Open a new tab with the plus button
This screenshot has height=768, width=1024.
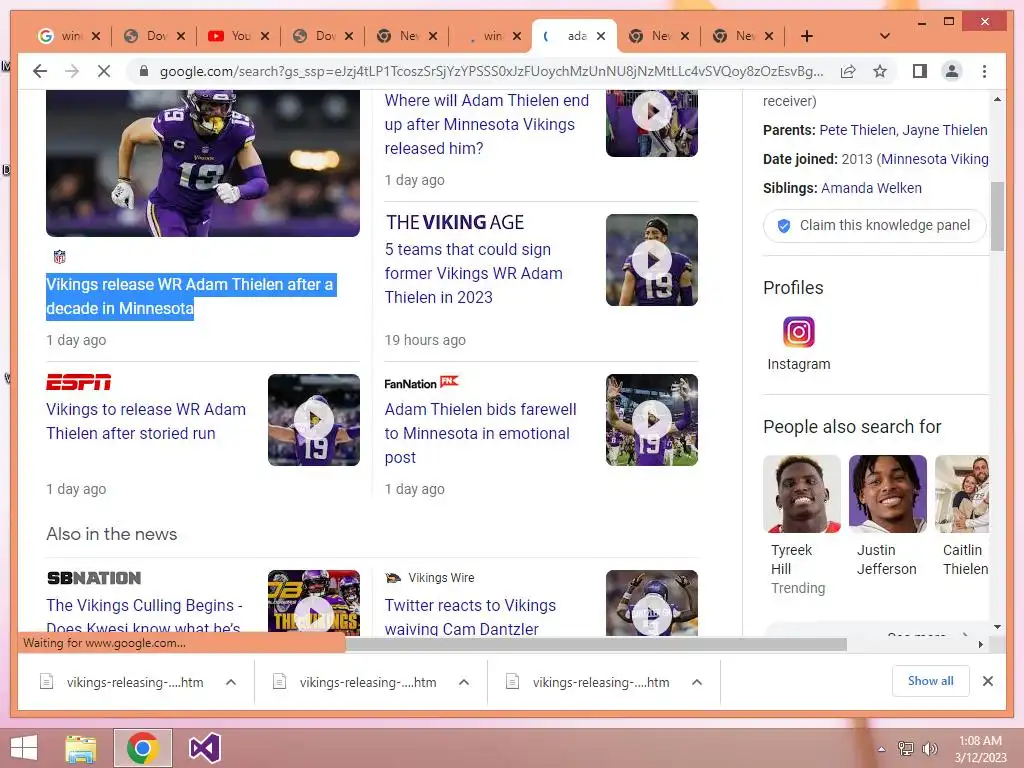click(x=807, y=36)
